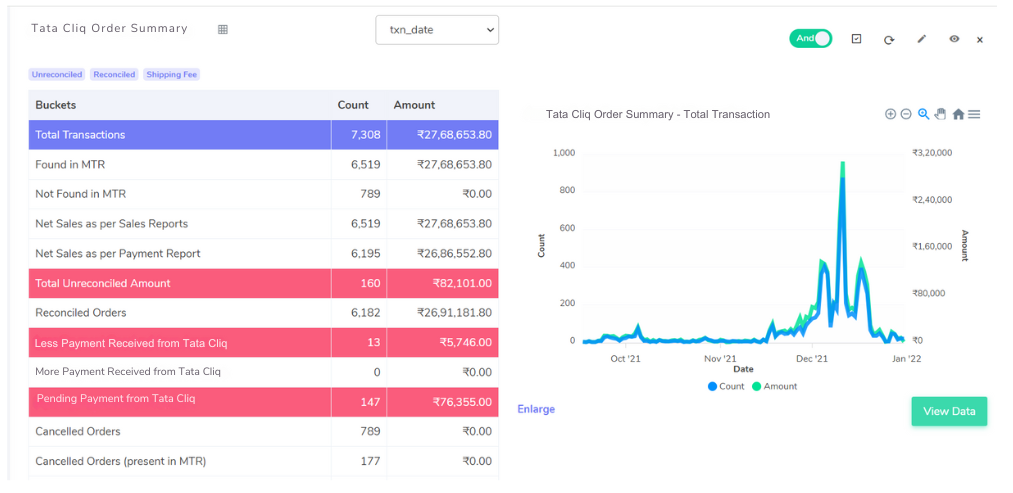The height and width of the screenshot is (493, 1013).
Task: Click the Enlarge link below the chart
Action: [x=536, y=409]
